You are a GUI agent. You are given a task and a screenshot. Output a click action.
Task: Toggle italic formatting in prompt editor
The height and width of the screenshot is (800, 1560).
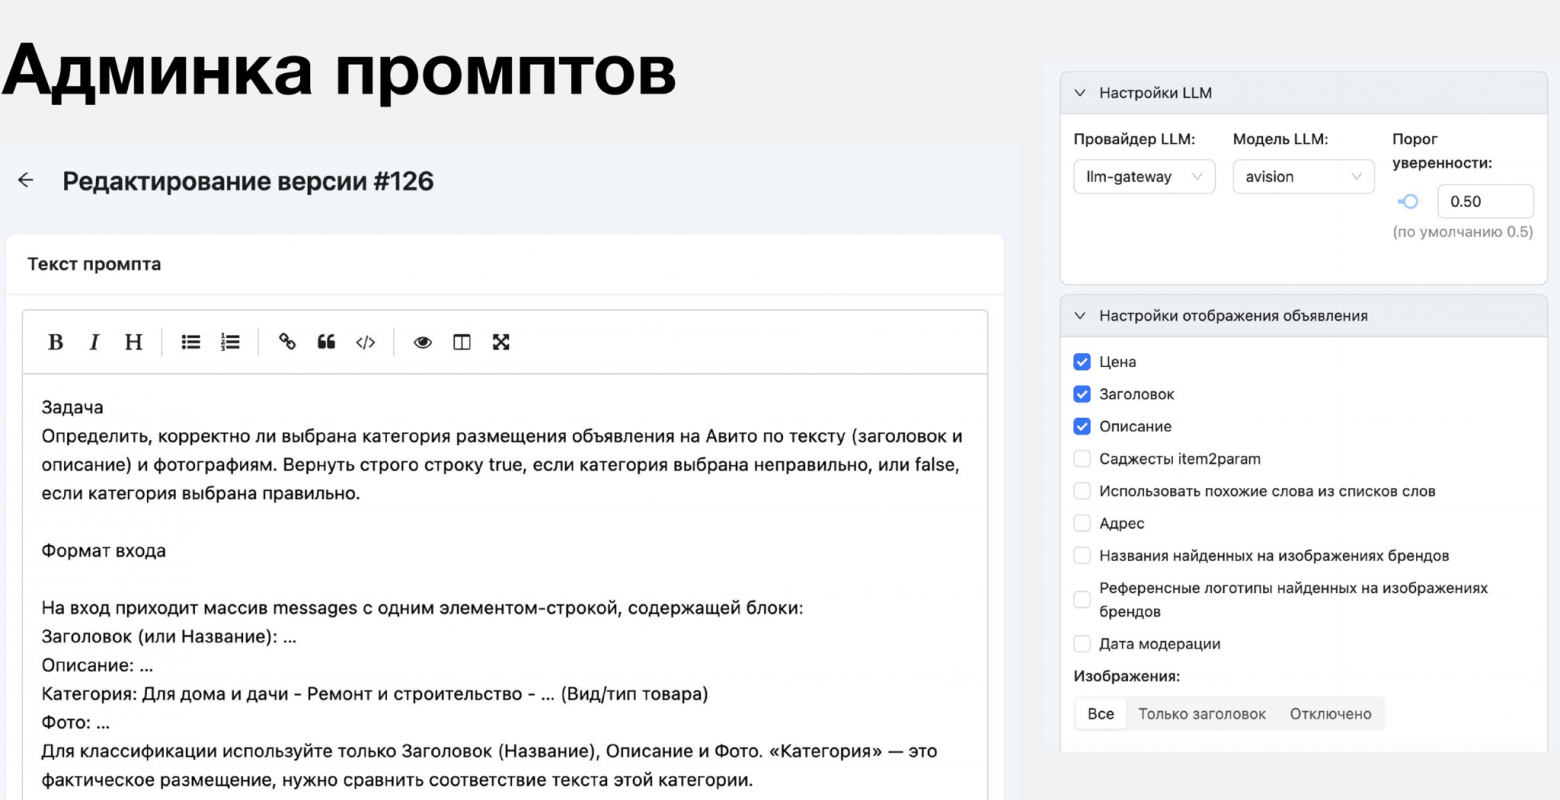click(x=94, y=342)
